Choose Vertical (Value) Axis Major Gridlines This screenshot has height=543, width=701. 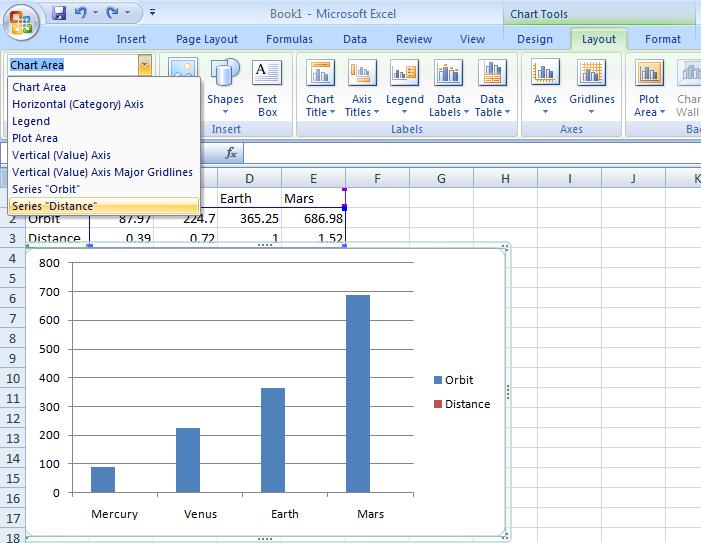coord(102,172)
